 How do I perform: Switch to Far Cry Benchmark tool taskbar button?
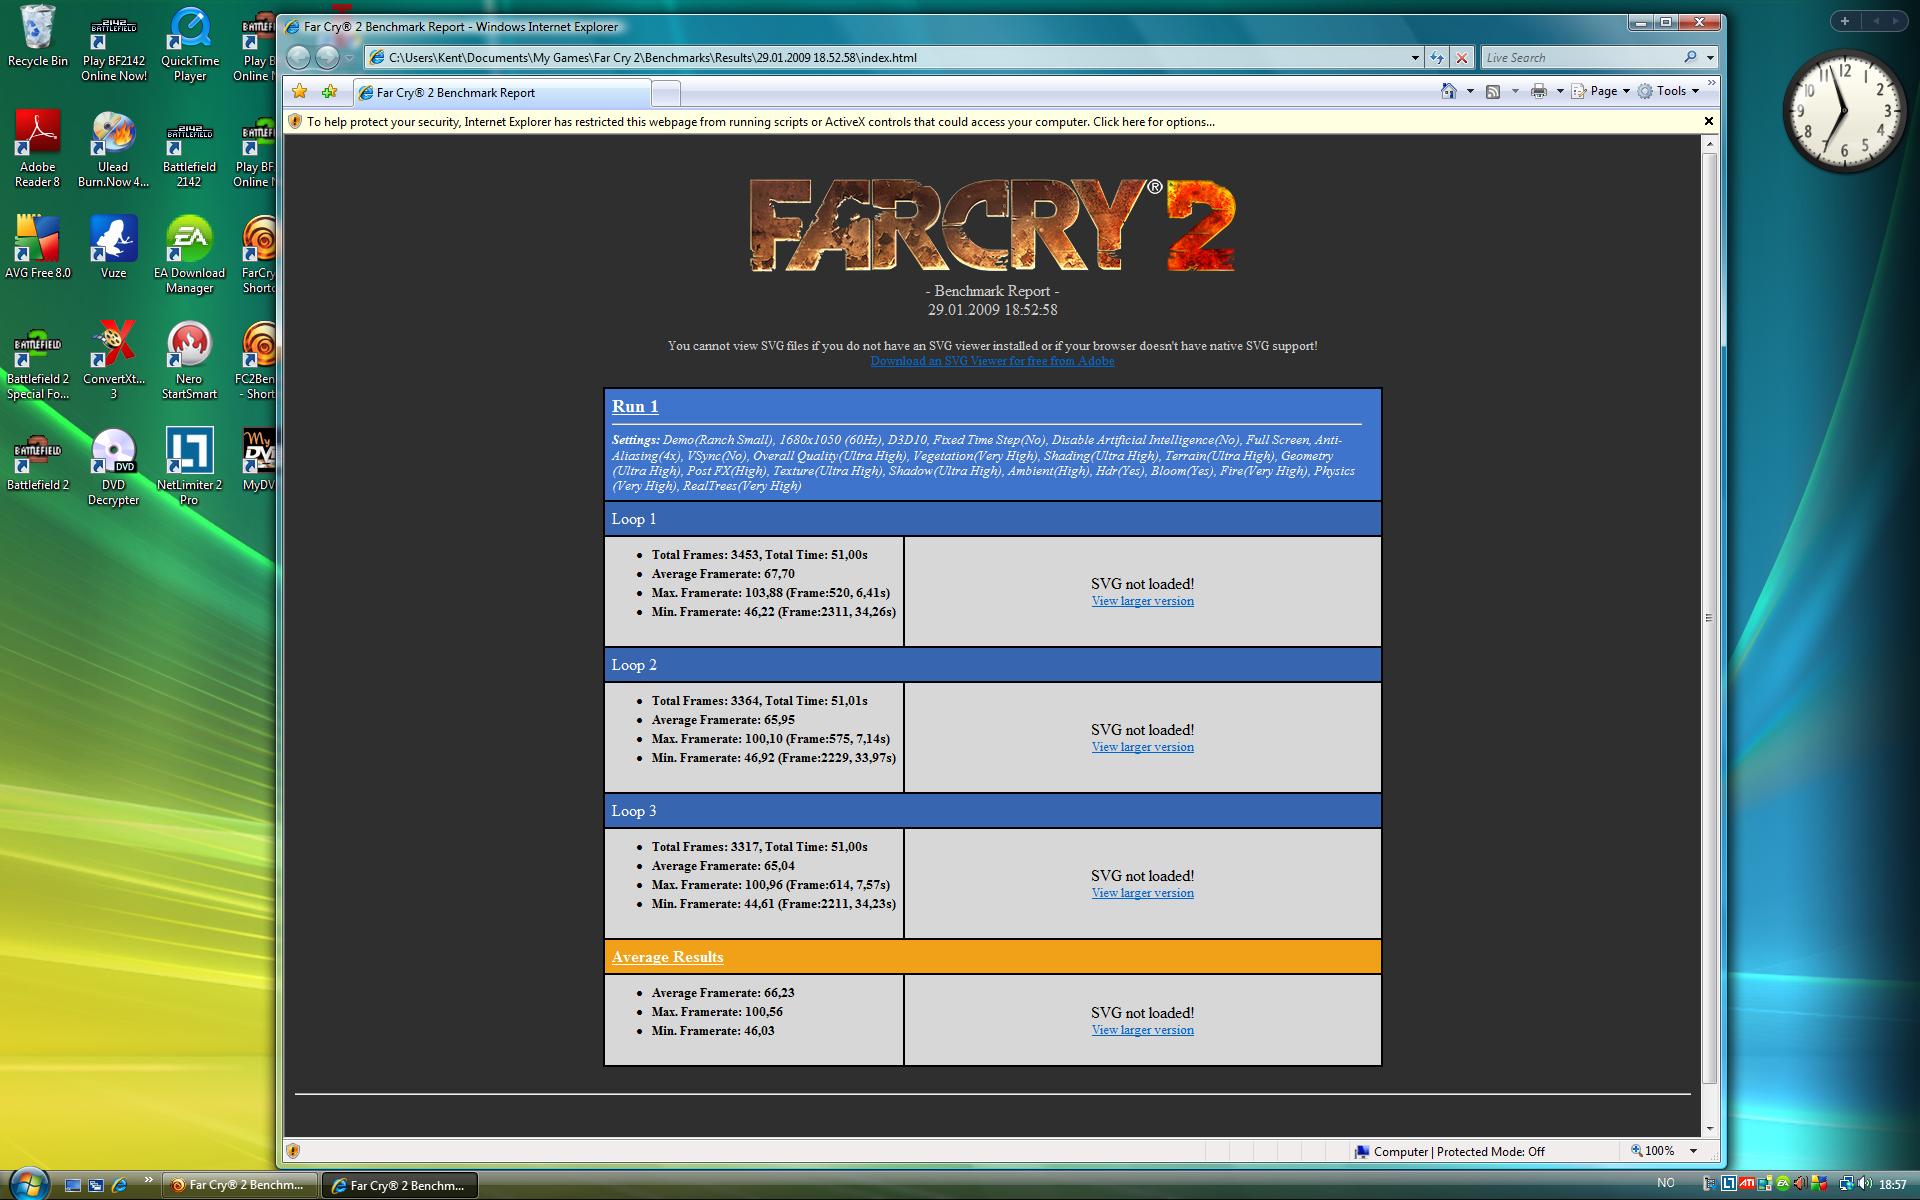(x=239, y=1185)
